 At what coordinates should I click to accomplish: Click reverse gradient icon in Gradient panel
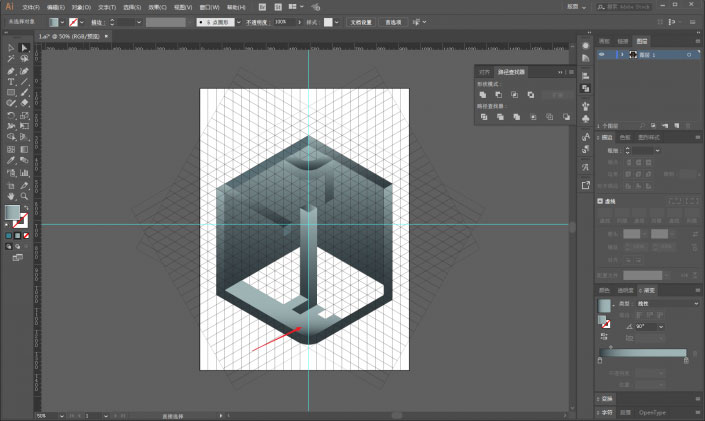(604, 336)
